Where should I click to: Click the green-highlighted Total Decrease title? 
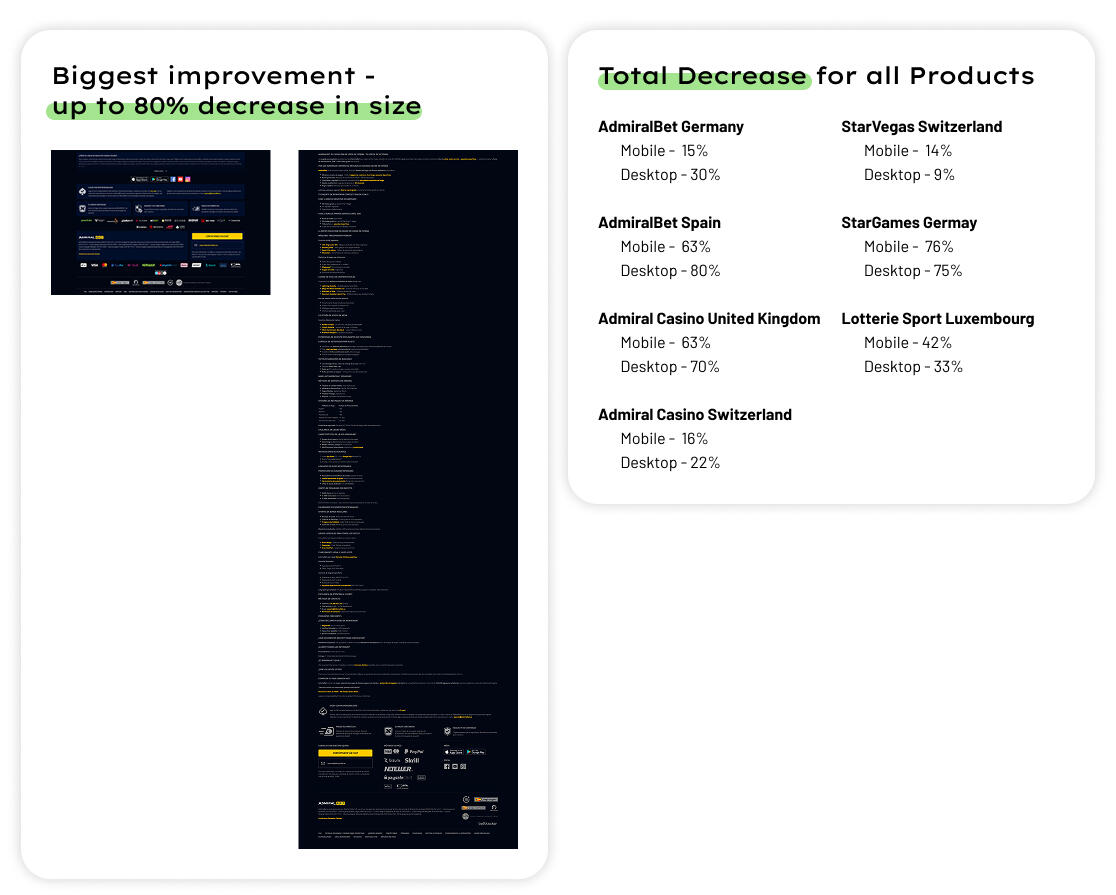point(703,76)
